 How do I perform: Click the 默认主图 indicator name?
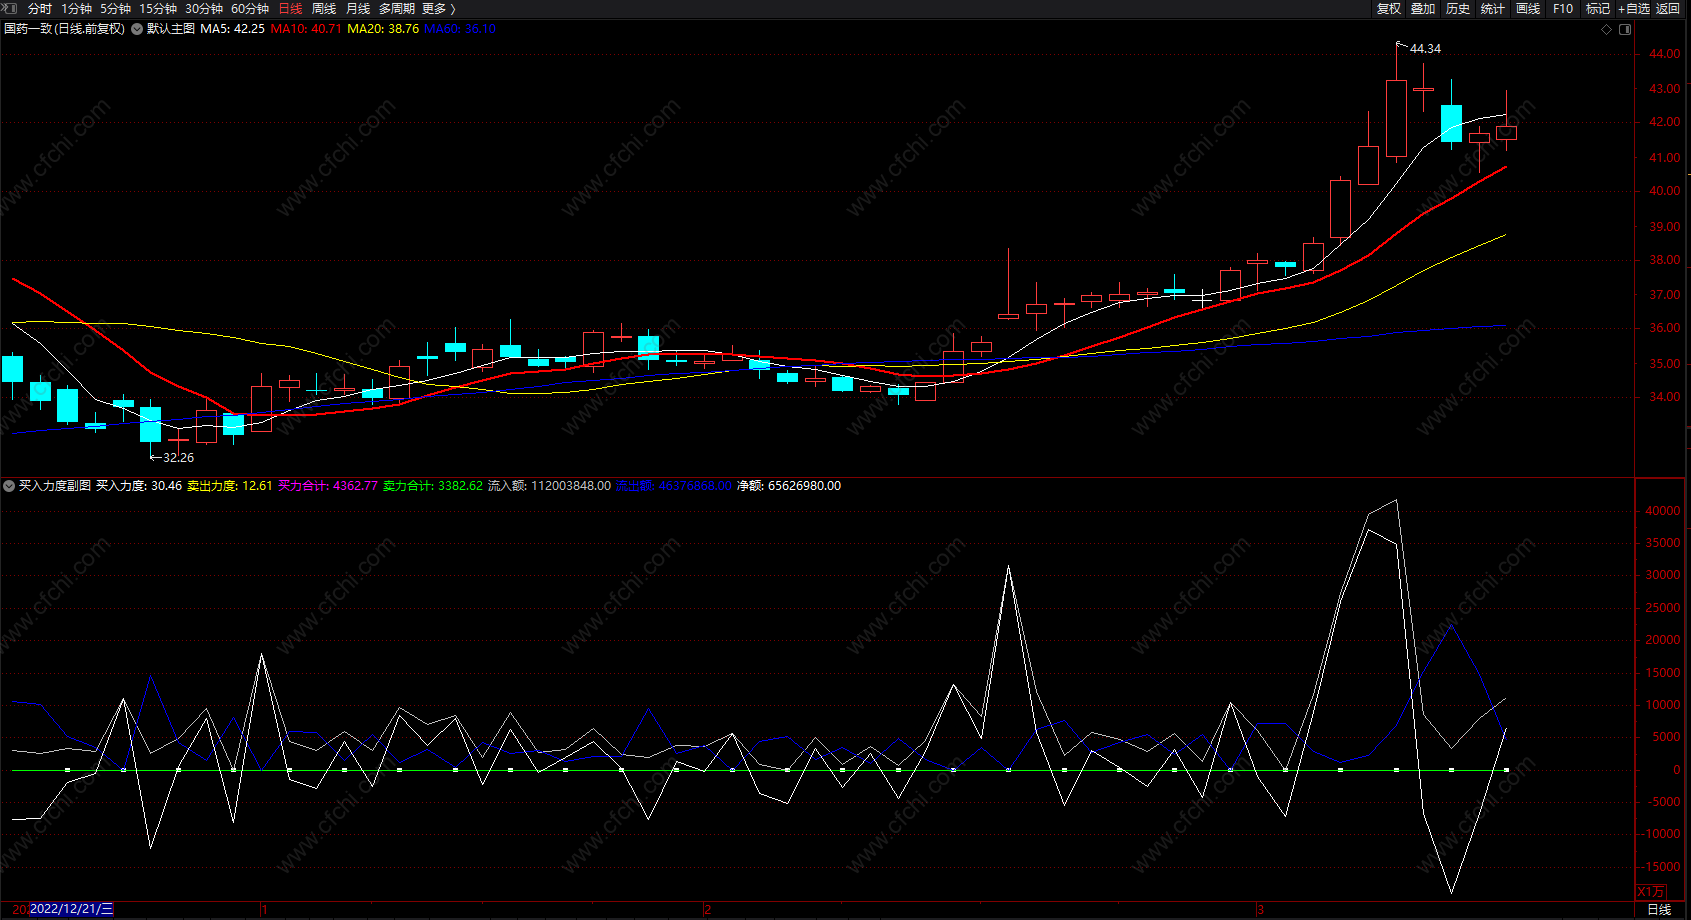tap(171, 29)
